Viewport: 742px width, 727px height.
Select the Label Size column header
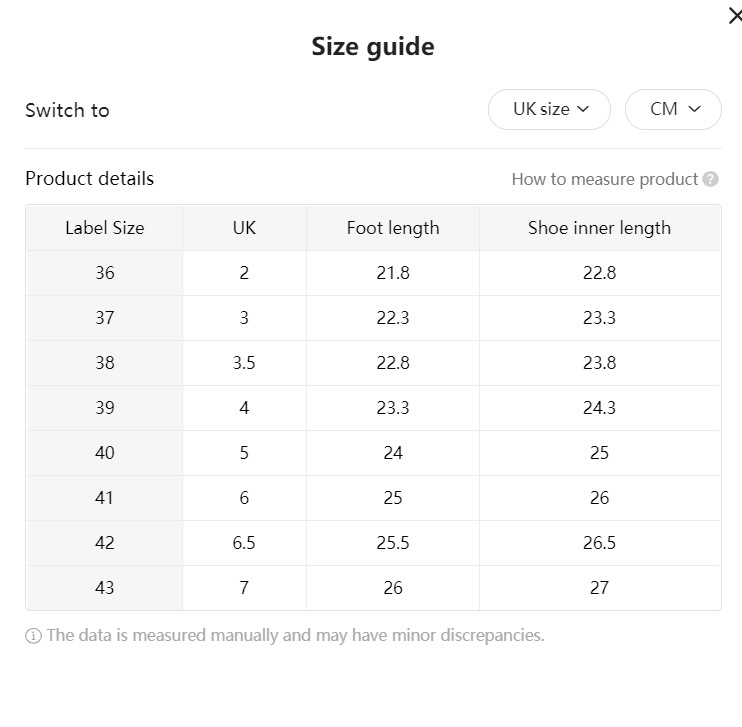[104, 228]
